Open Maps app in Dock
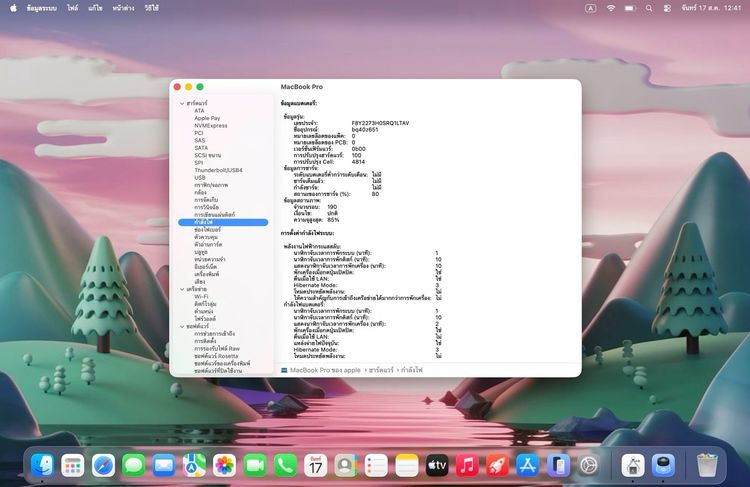Image resolution: width=750 pixels, height=487 pixels. tap(194, 465)
